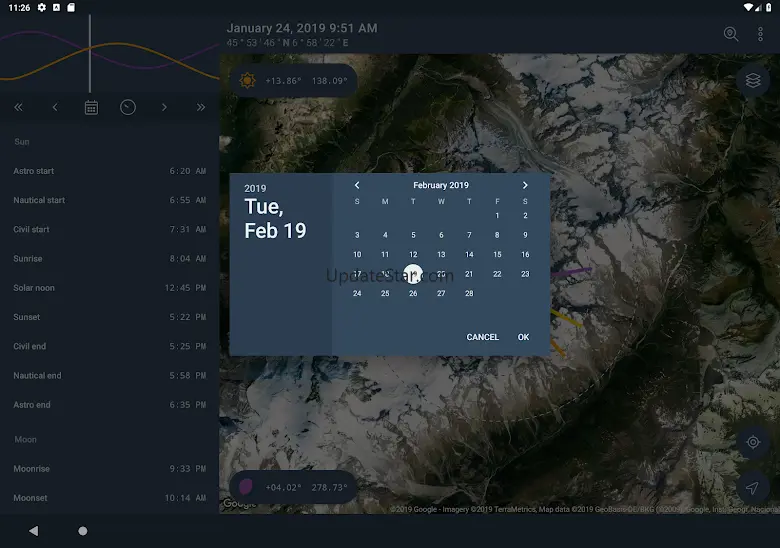780x548 pixels.
Task: Tap the Moonset row
Action: [x=109, y=498]
